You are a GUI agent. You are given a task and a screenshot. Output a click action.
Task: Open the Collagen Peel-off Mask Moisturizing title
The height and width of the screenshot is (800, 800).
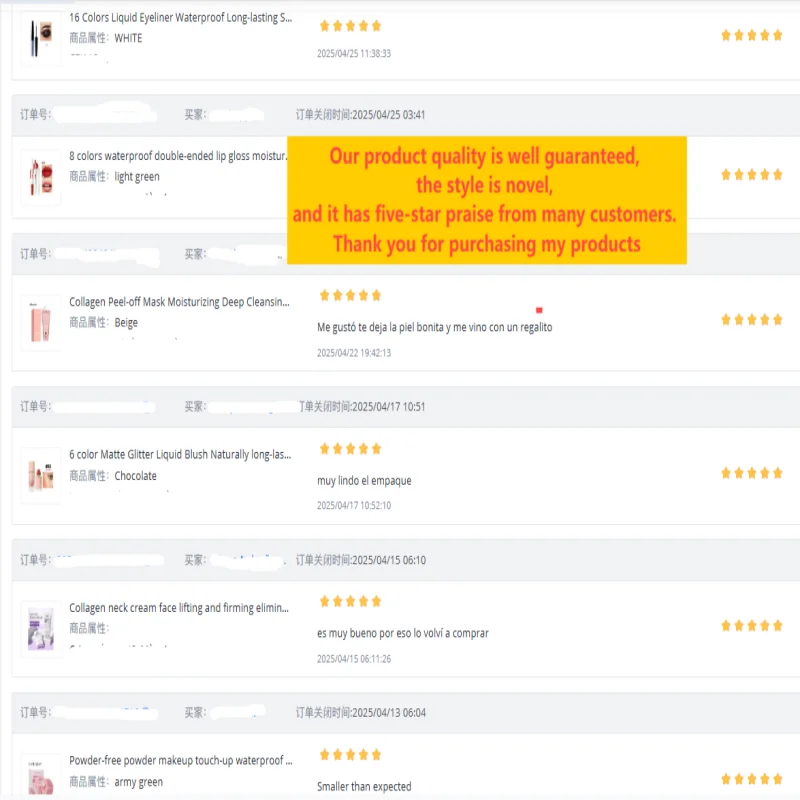(179, 302)
